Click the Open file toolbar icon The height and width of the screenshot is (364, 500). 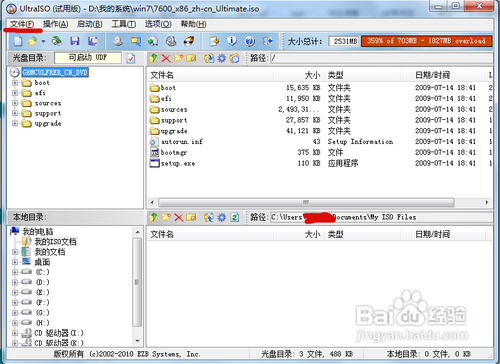33,41
